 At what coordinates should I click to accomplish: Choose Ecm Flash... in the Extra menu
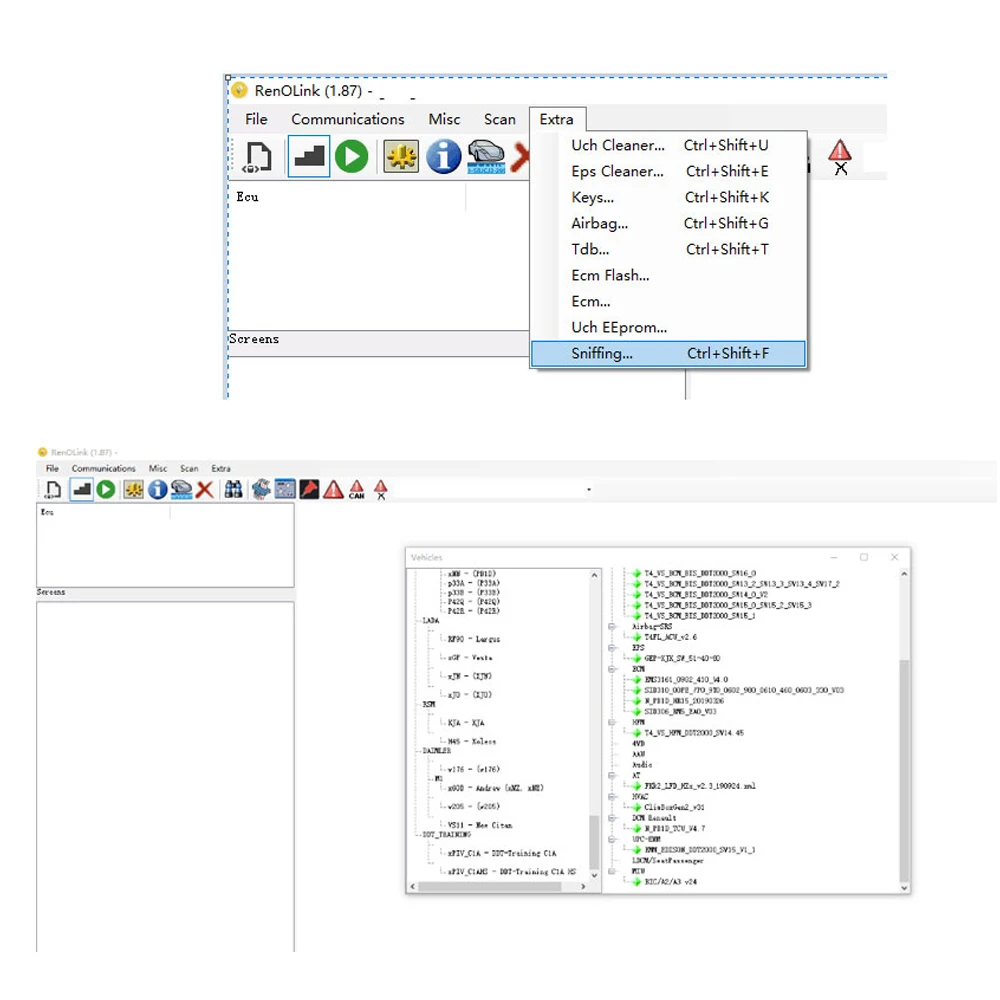(x=668, y=276)
